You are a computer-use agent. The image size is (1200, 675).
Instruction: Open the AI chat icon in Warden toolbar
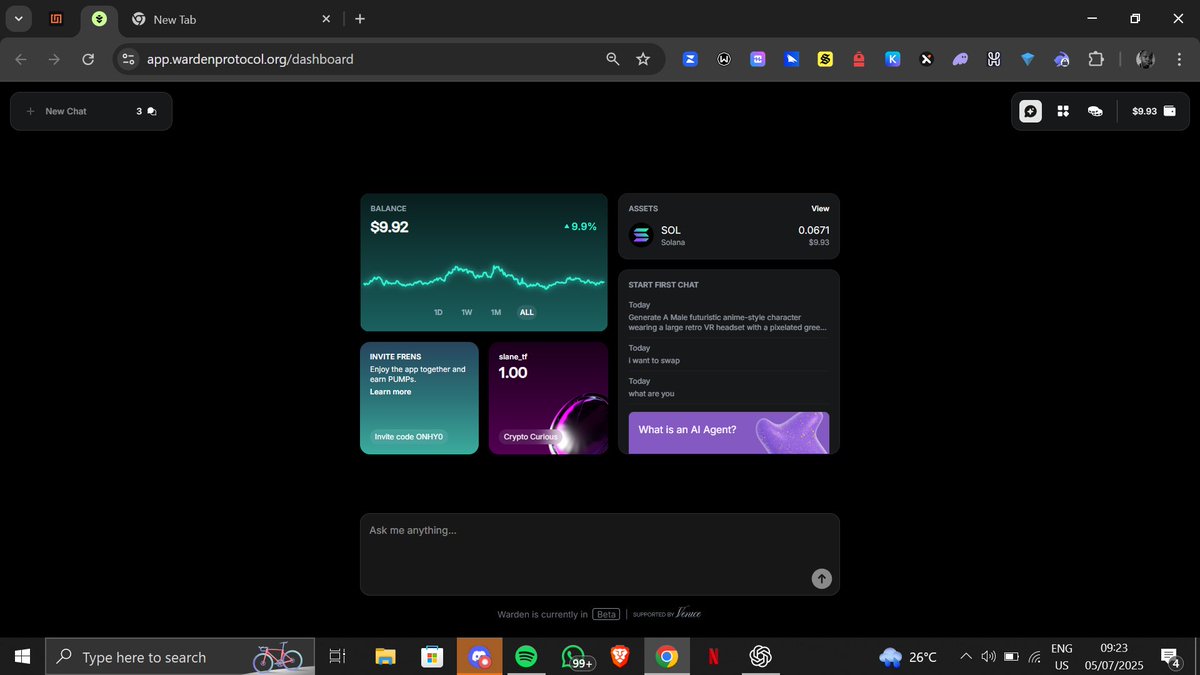point(1031,111)
